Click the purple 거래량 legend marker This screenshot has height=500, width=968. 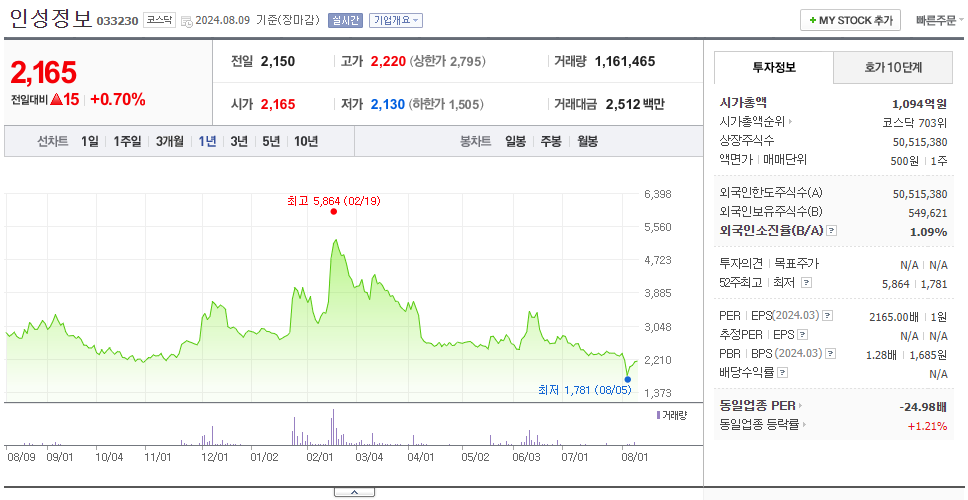coord(659,415)
